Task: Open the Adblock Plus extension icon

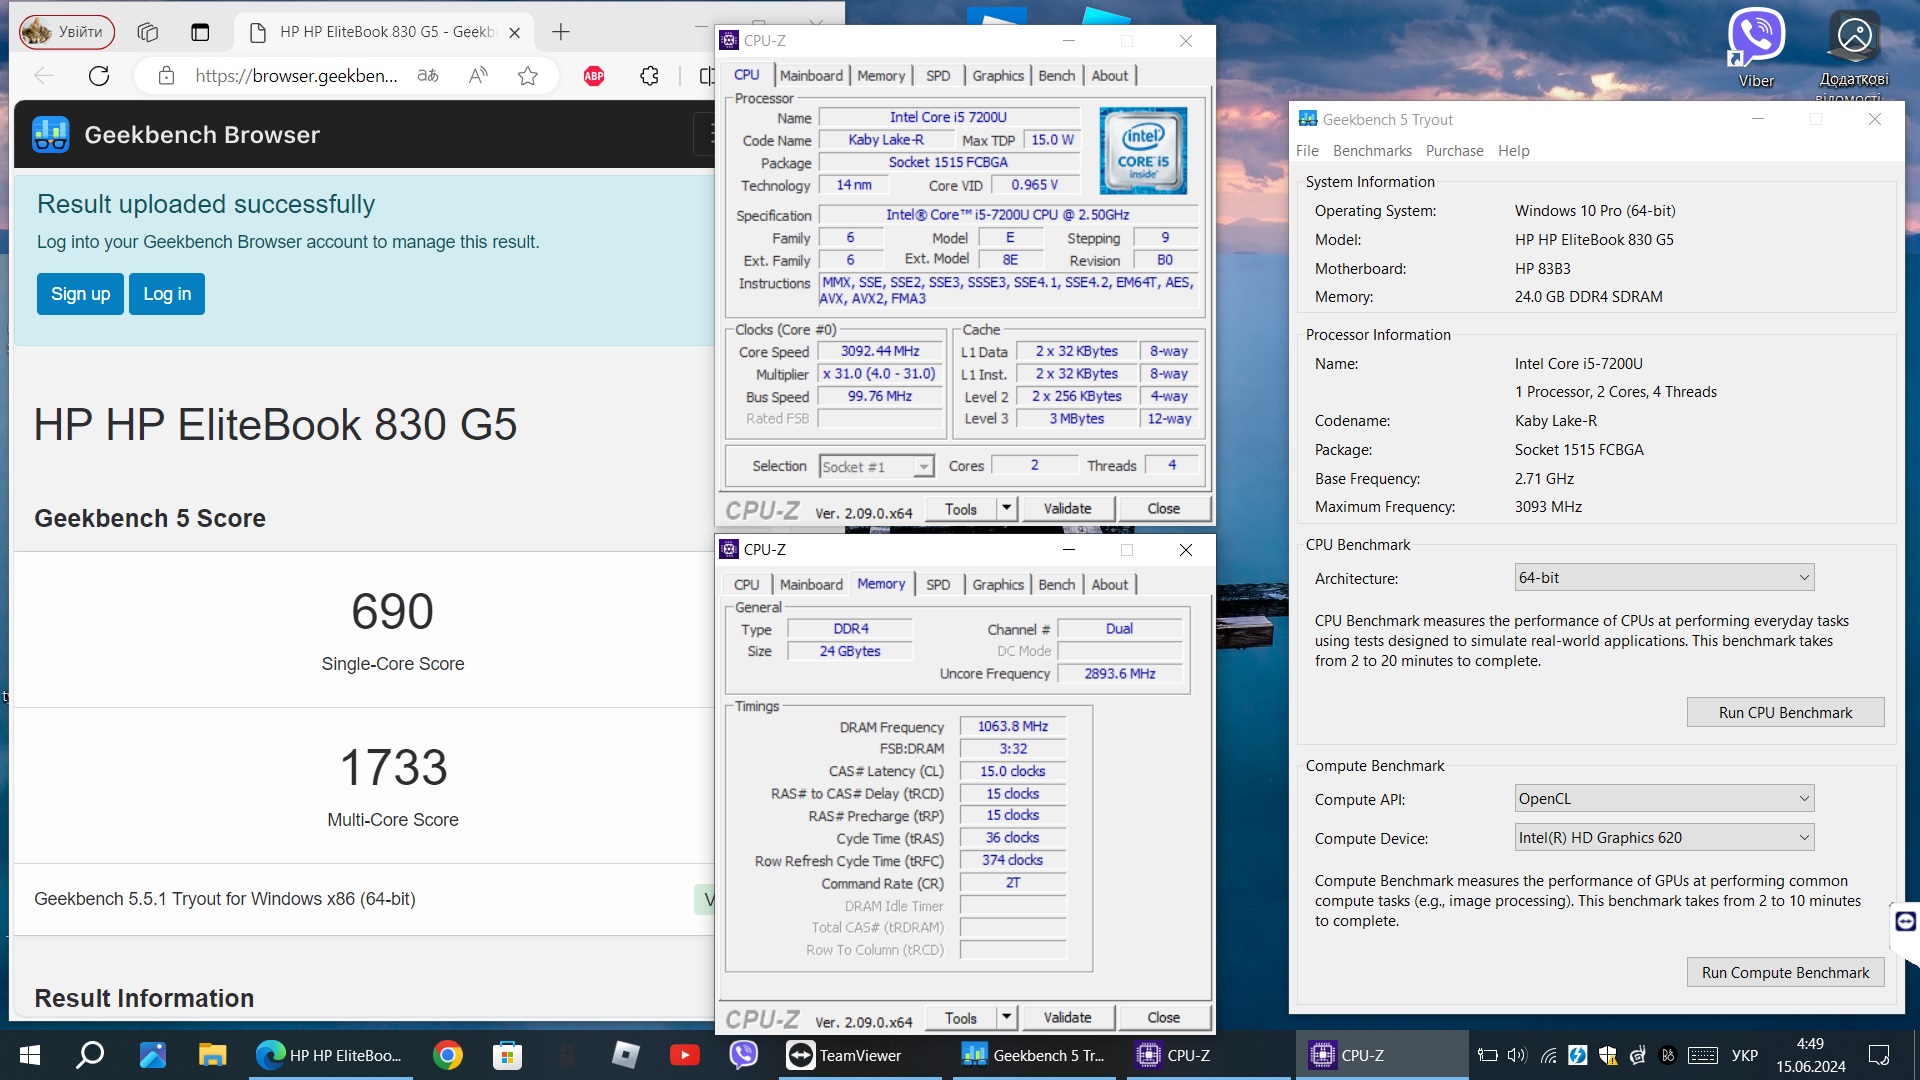Action: pyautogui.click(x=594, y=76)
